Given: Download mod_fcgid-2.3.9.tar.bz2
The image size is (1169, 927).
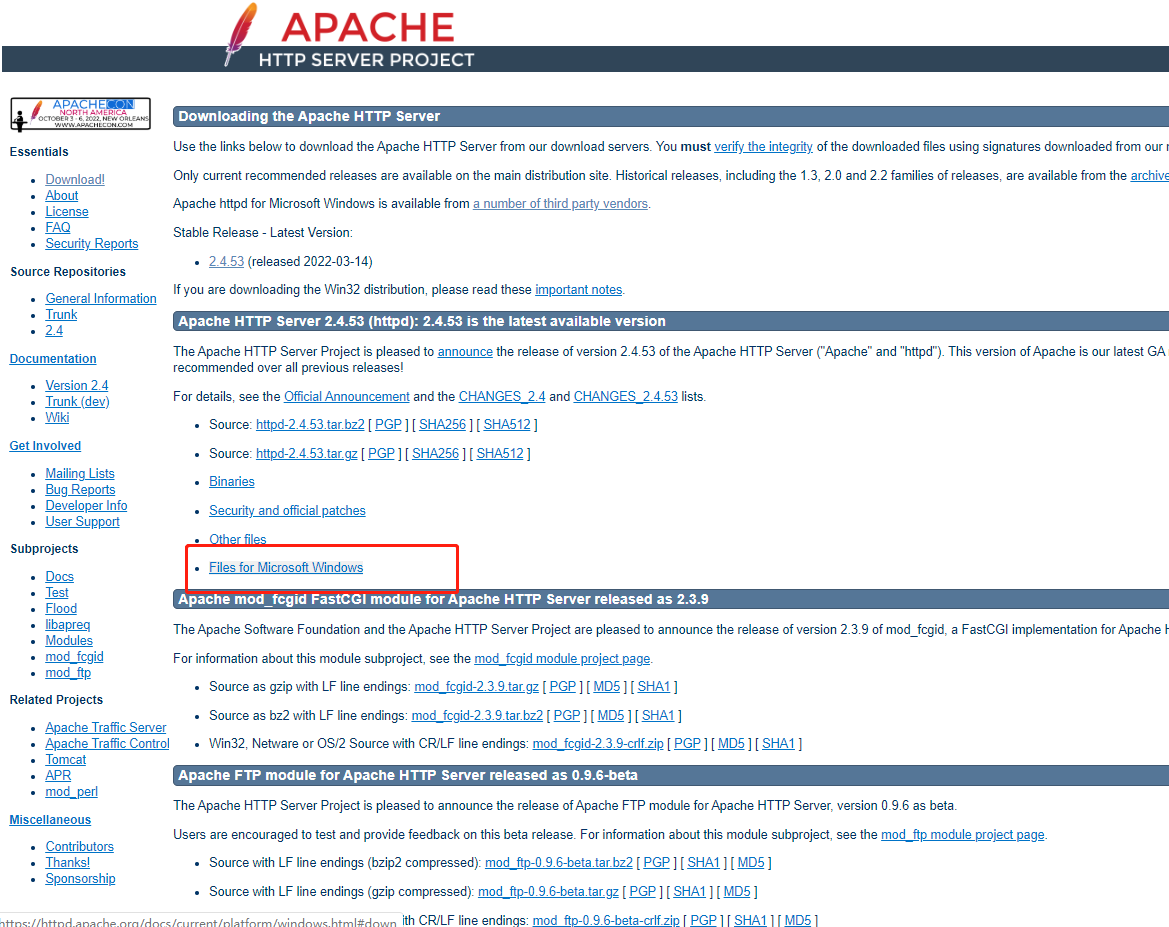Looking at the screenshot, I should click(477, 716).
